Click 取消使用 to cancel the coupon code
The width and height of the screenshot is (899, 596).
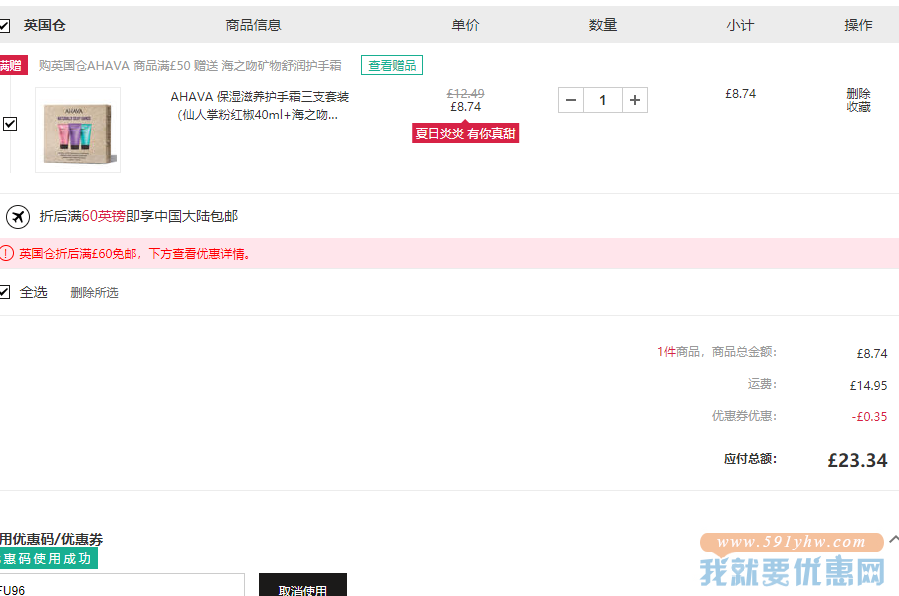point(303,586)
